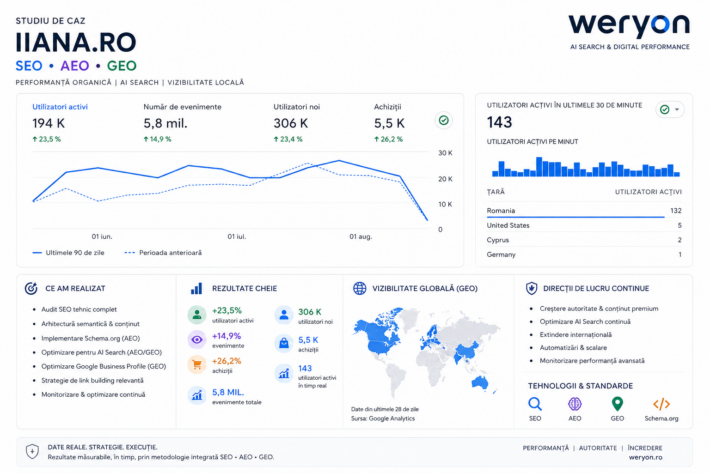This screenshot has height=473, width=710.
Task: Click the TEHNOLOGII & STANDARDE heading
Action: 580,386
